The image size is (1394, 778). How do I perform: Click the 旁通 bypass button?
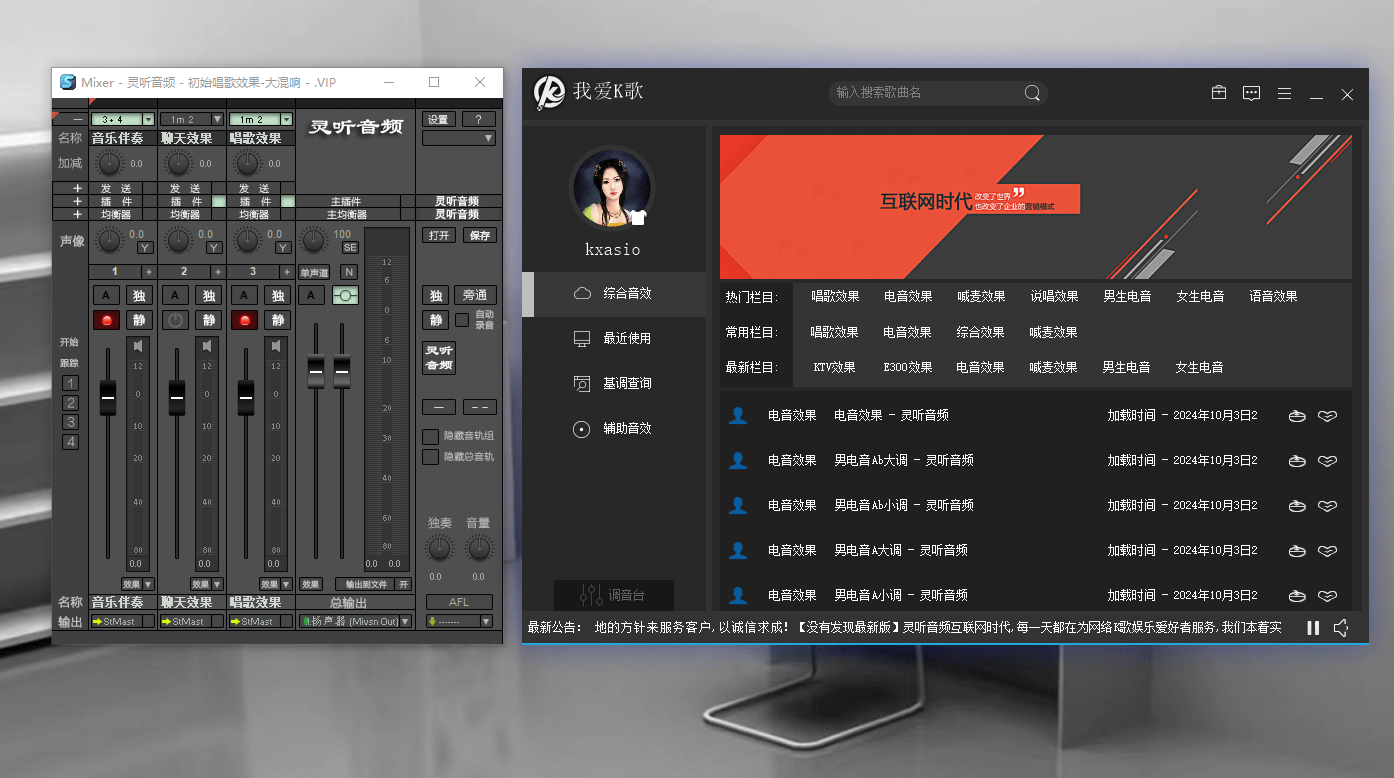click(x=475, y=295)
